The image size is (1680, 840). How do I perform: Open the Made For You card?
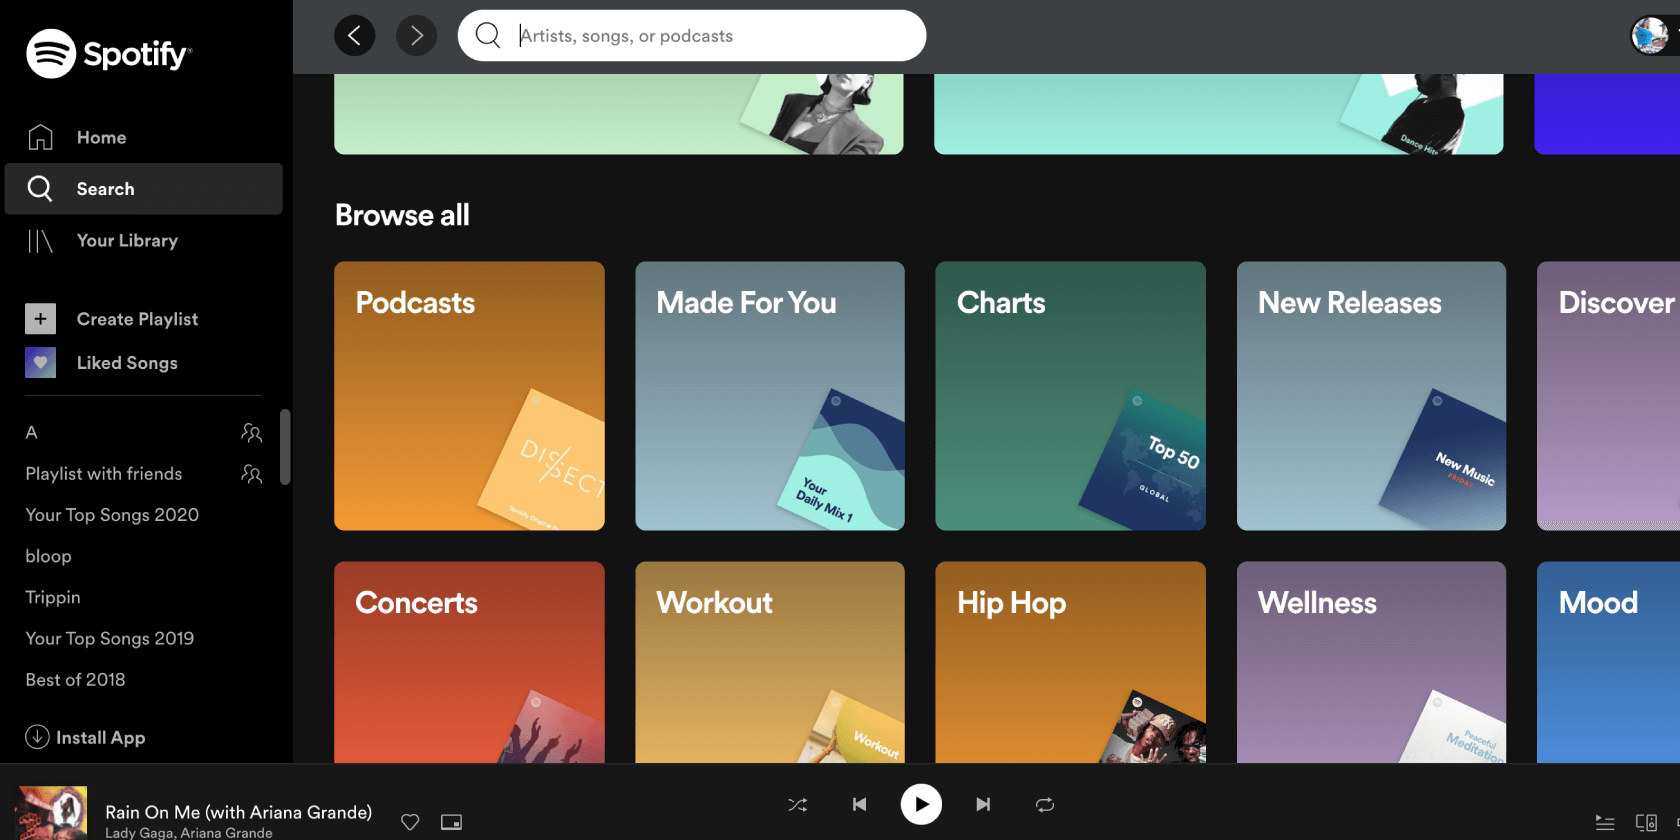770,396
